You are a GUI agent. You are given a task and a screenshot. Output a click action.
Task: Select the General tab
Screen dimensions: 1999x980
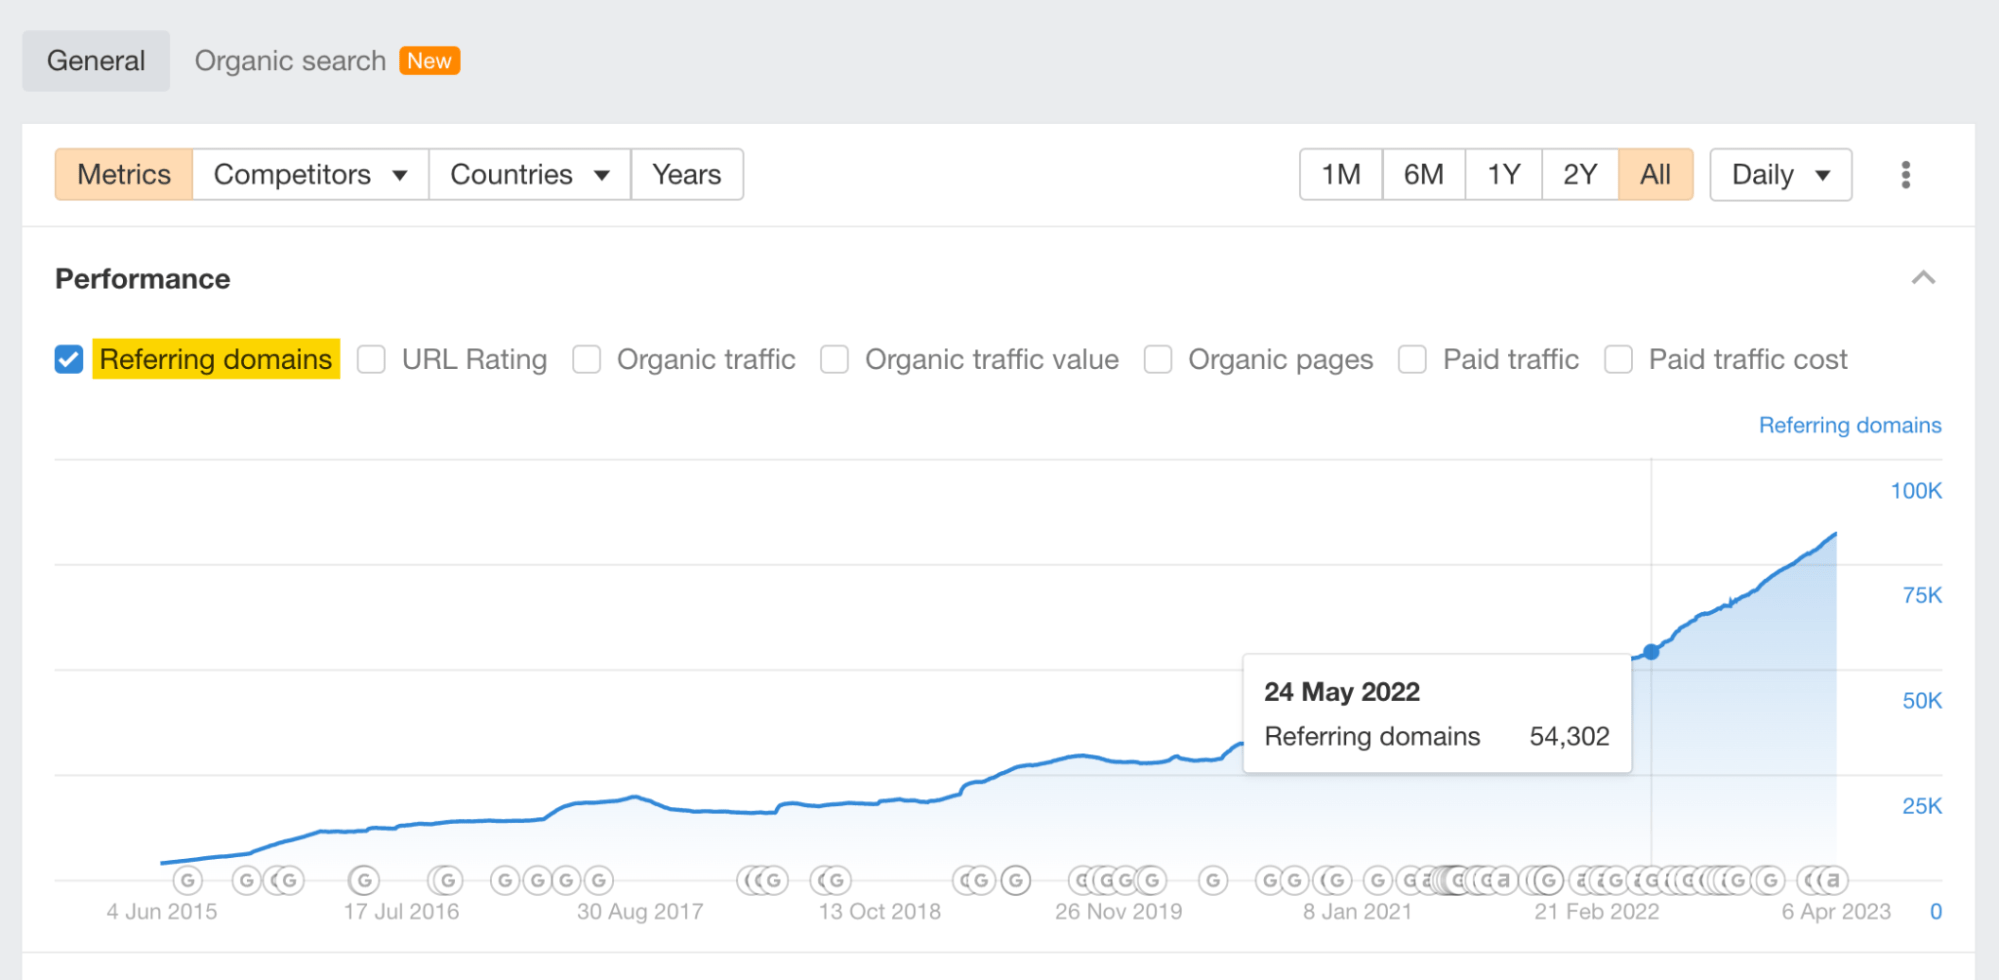[95, 60]
